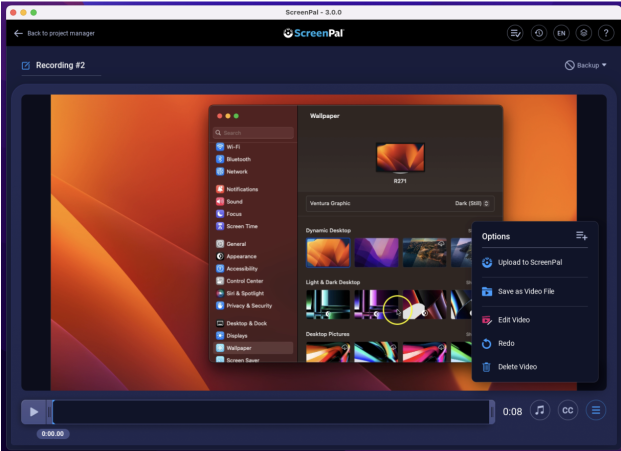Click the timeline start handle
Viewport: 621px width, 451px height.
click(50, 412)
